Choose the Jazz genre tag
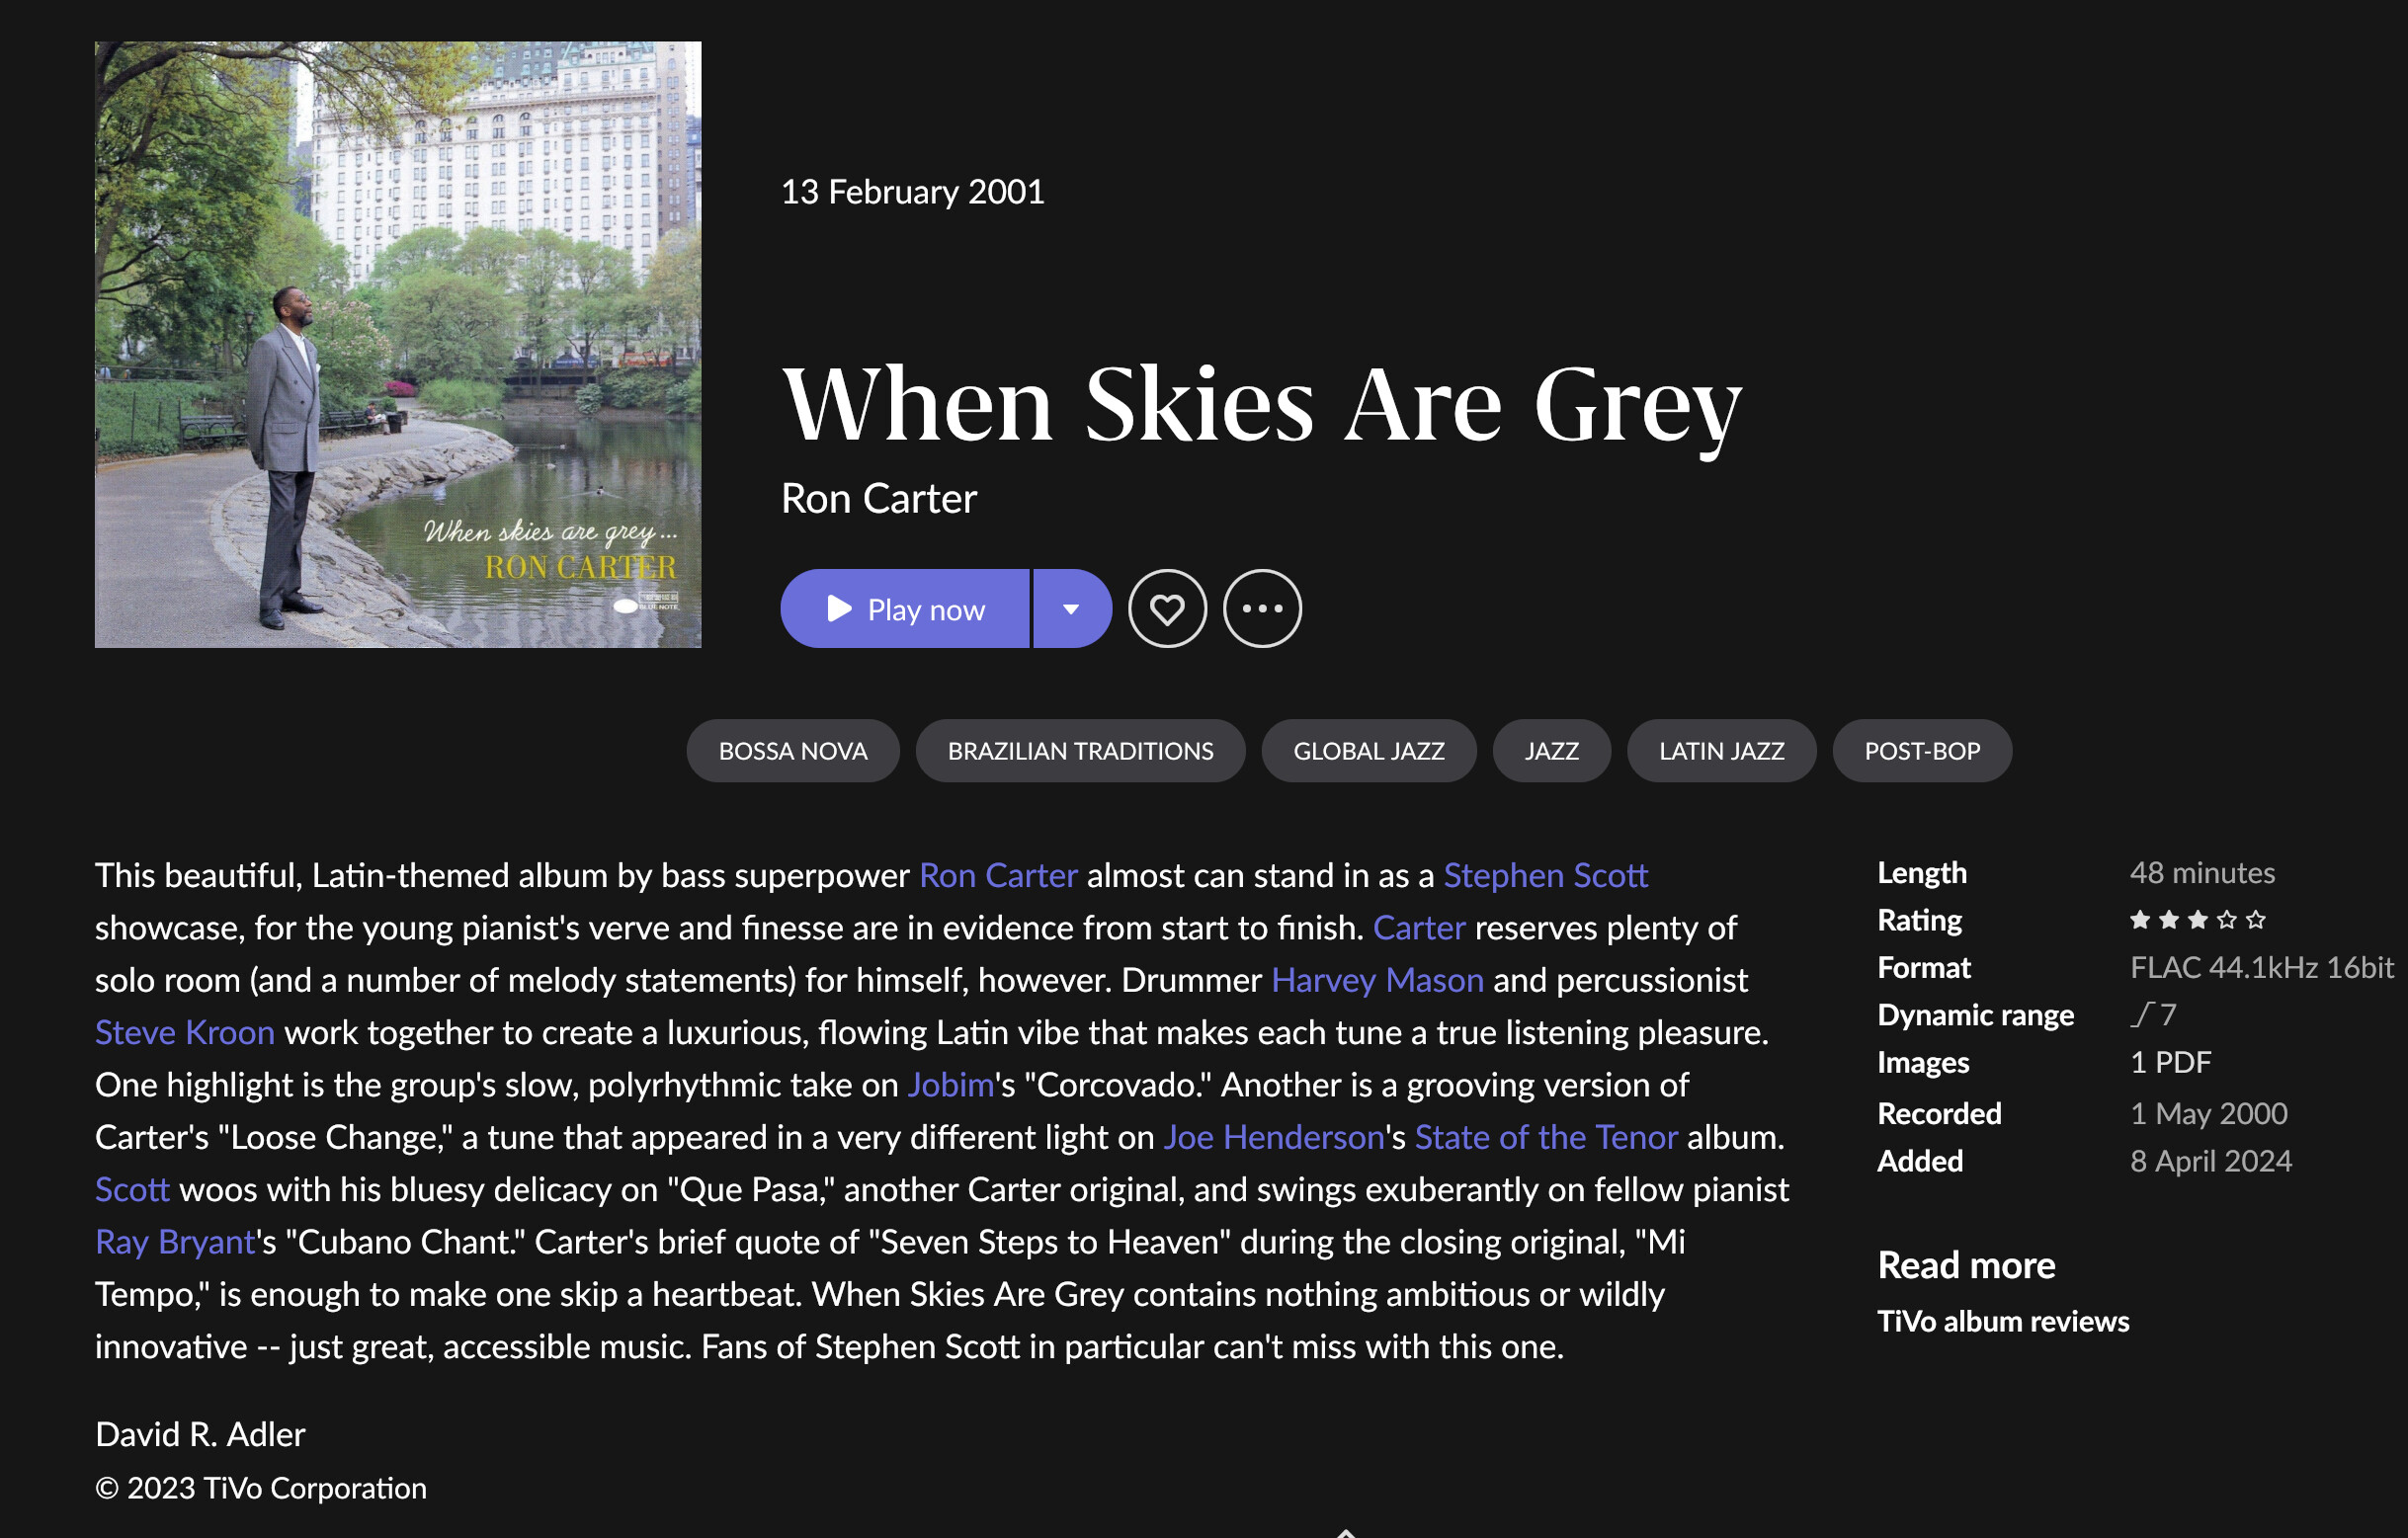 pos(1552,751)
